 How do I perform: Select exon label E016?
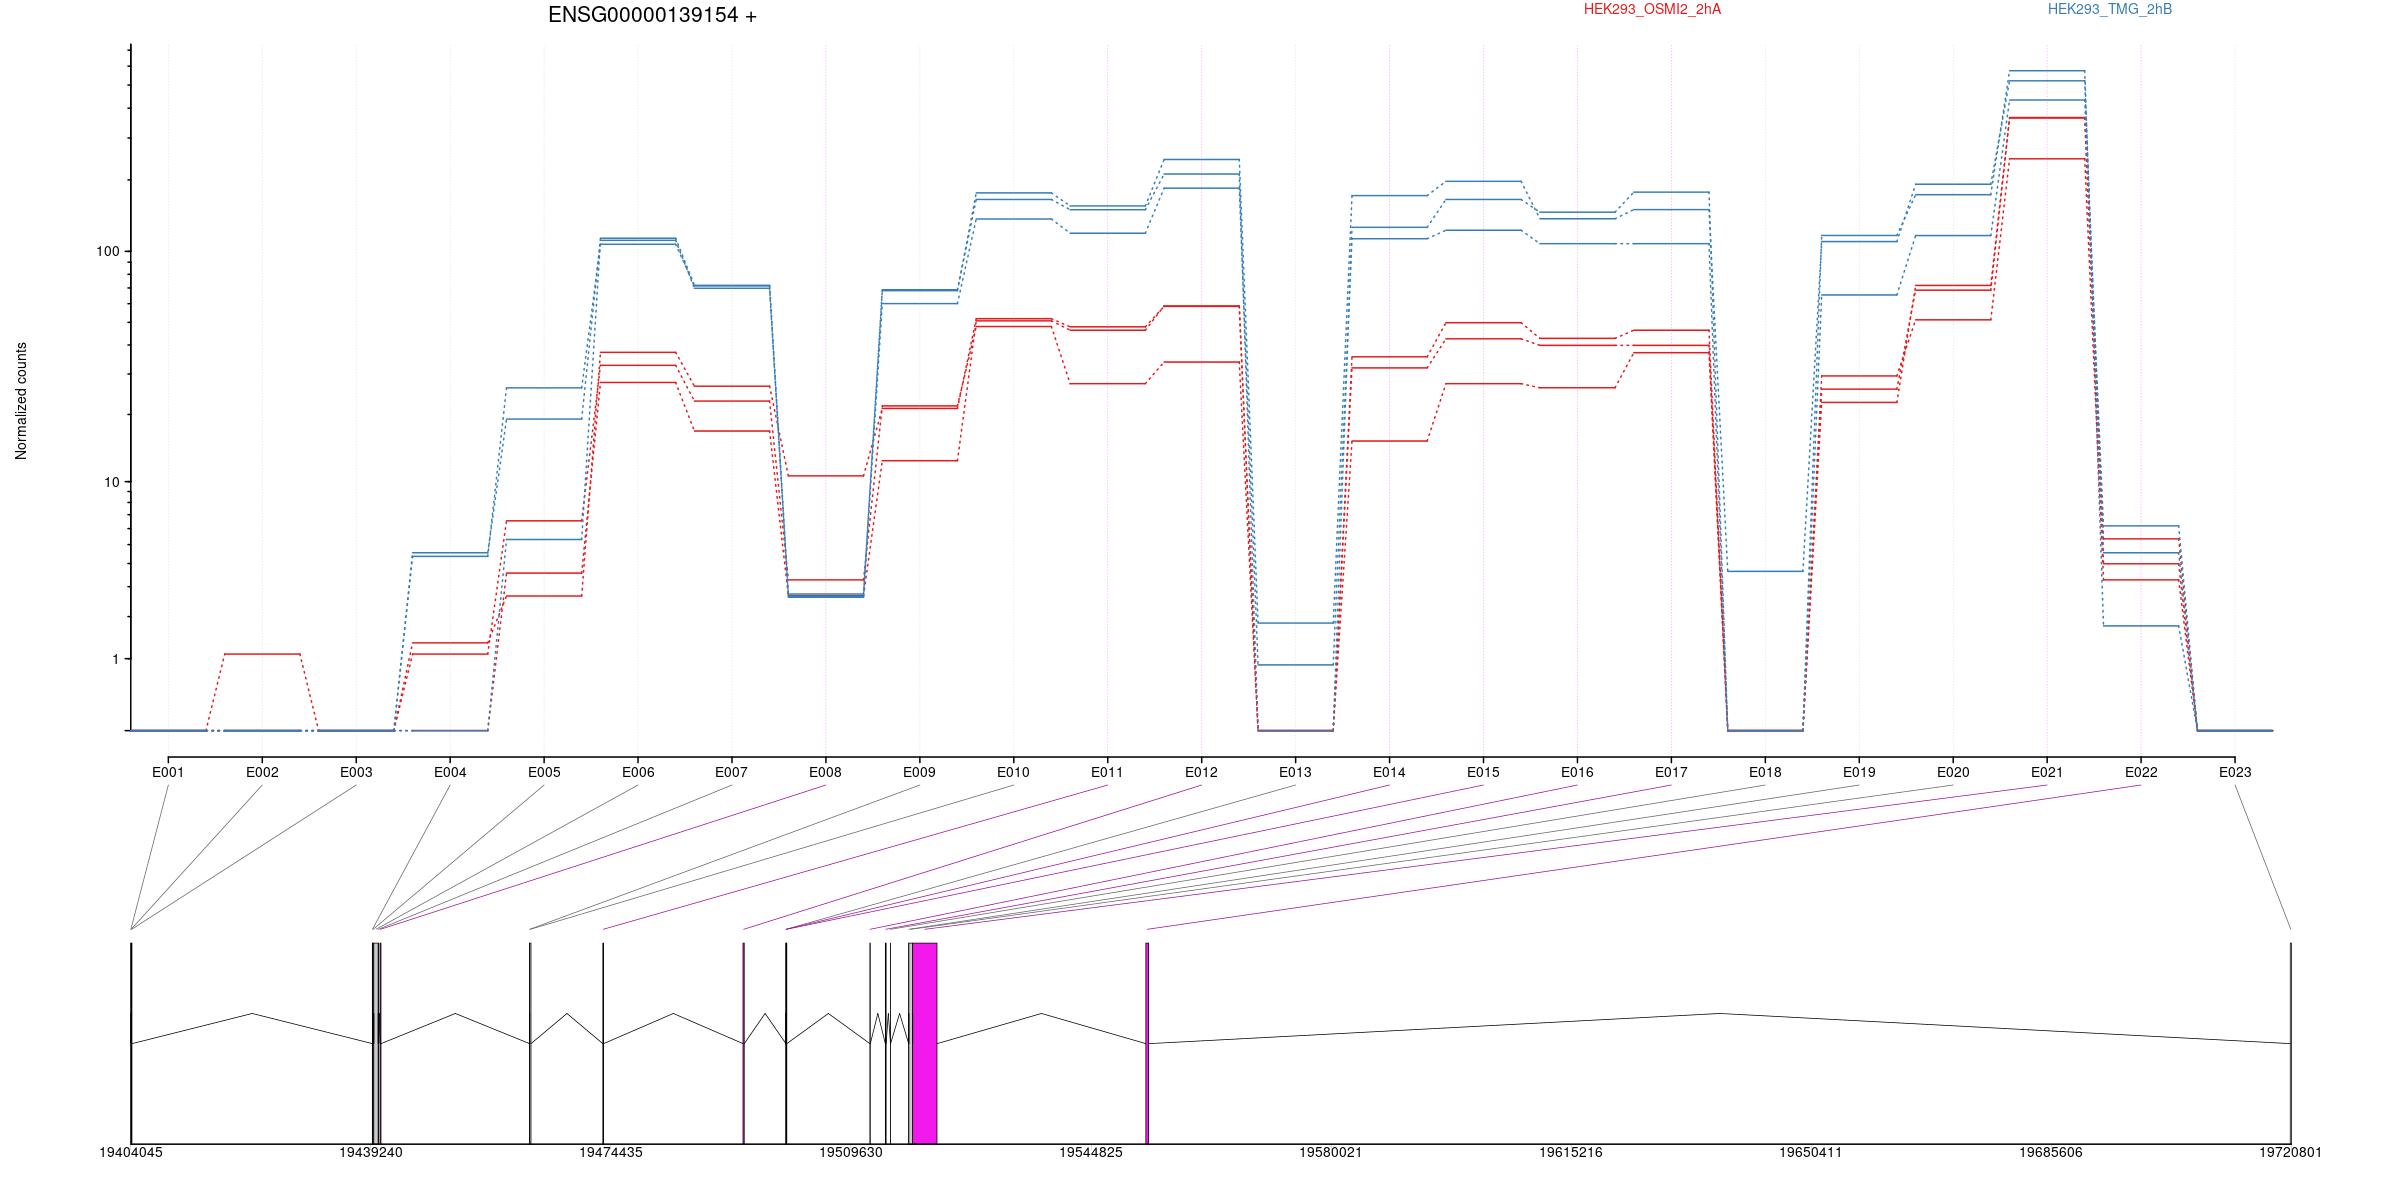pyautogui.click(x=1577, y=772)
